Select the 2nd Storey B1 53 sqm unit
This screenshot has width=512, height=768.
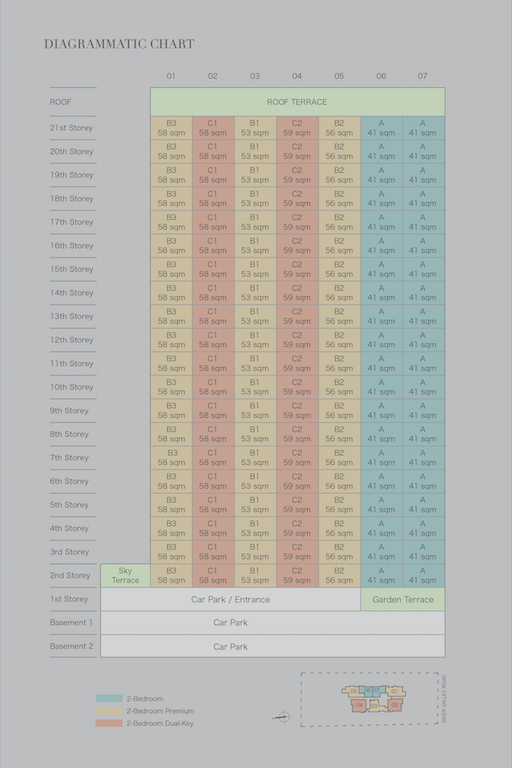point(255,576)
